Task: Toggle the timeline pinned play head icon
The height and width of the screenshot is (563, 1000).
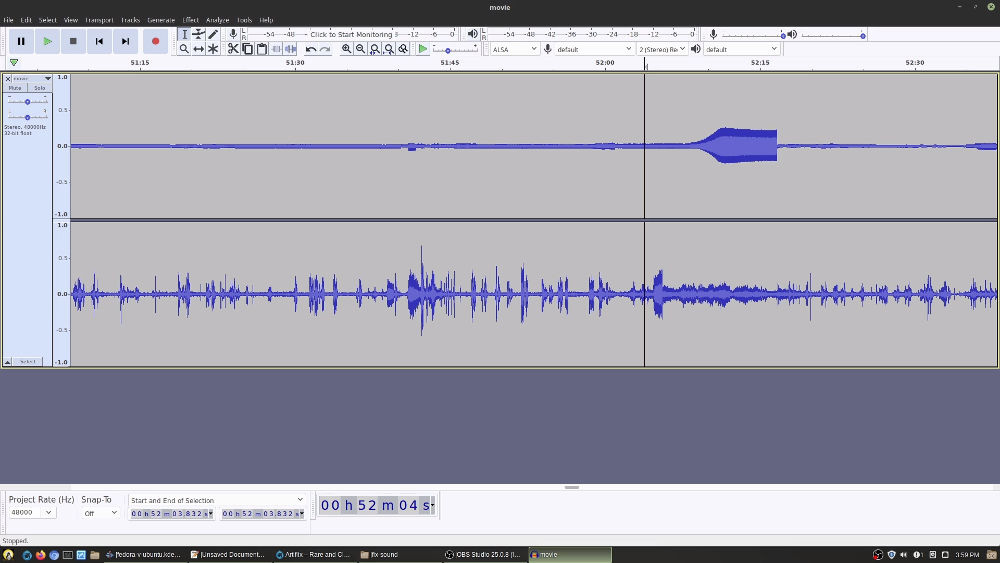Action: point(13,62)
